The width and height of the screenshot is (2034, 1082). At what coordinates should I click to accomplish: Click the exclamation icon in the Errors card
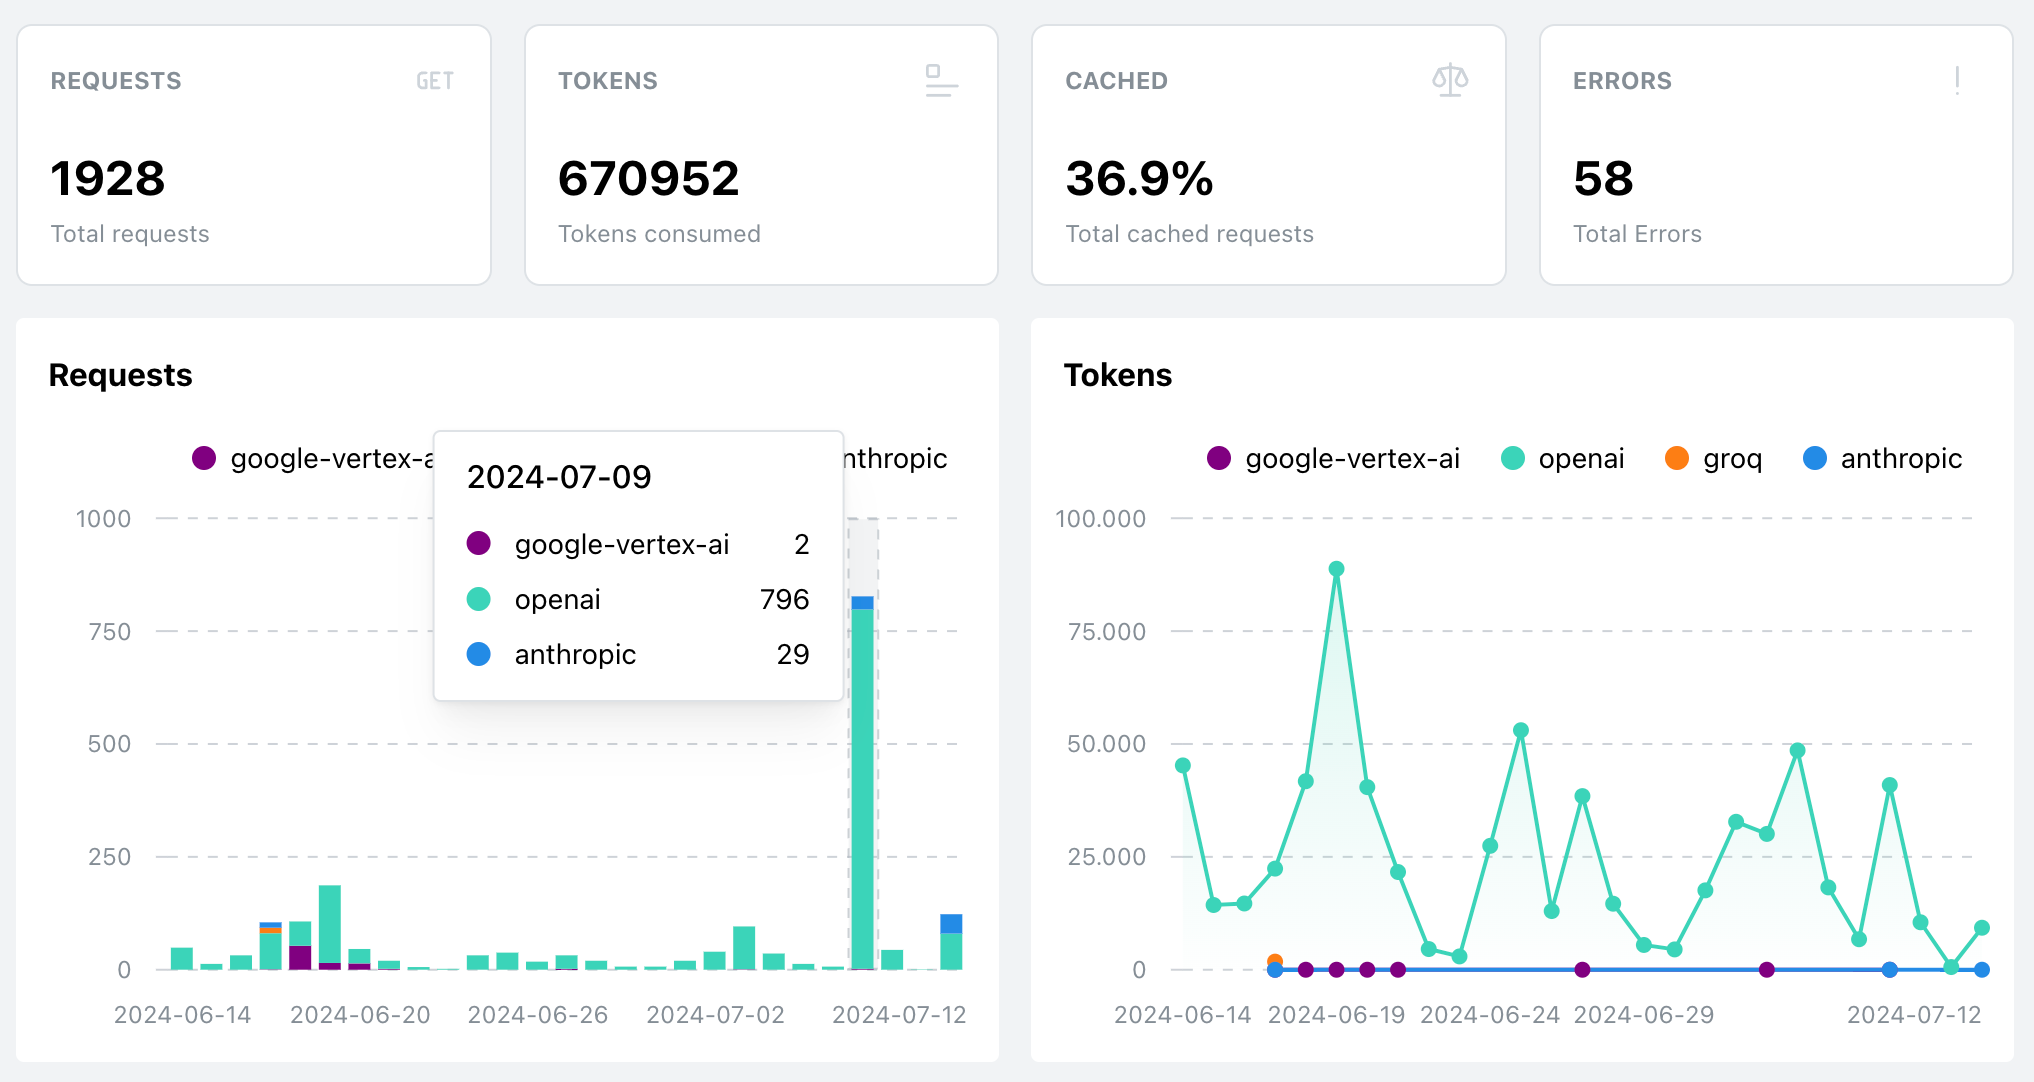(1957, 81)
